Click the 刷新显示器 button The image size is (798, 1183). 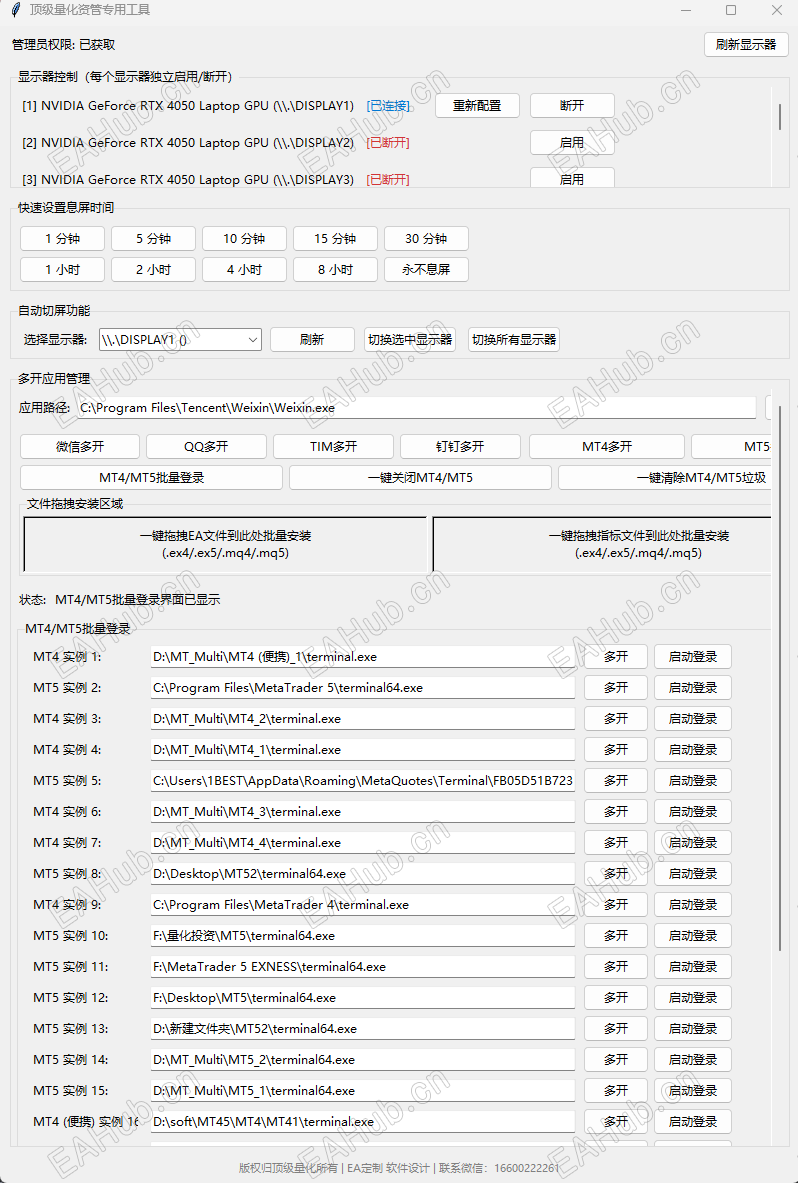coord(746,45)
